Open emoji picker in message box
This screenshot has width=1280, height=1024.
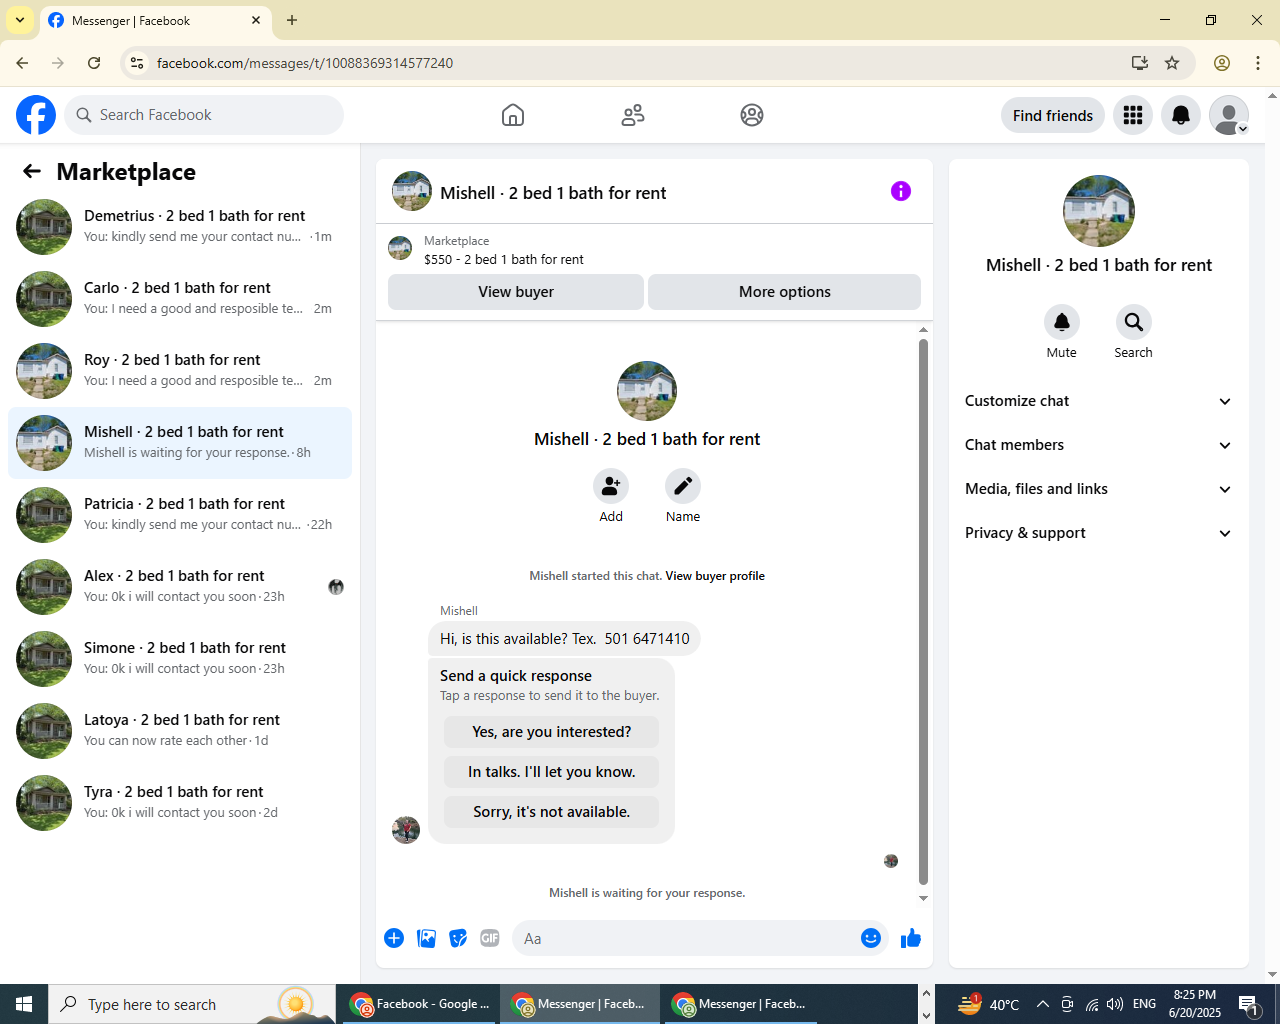(x=871, y=938)
